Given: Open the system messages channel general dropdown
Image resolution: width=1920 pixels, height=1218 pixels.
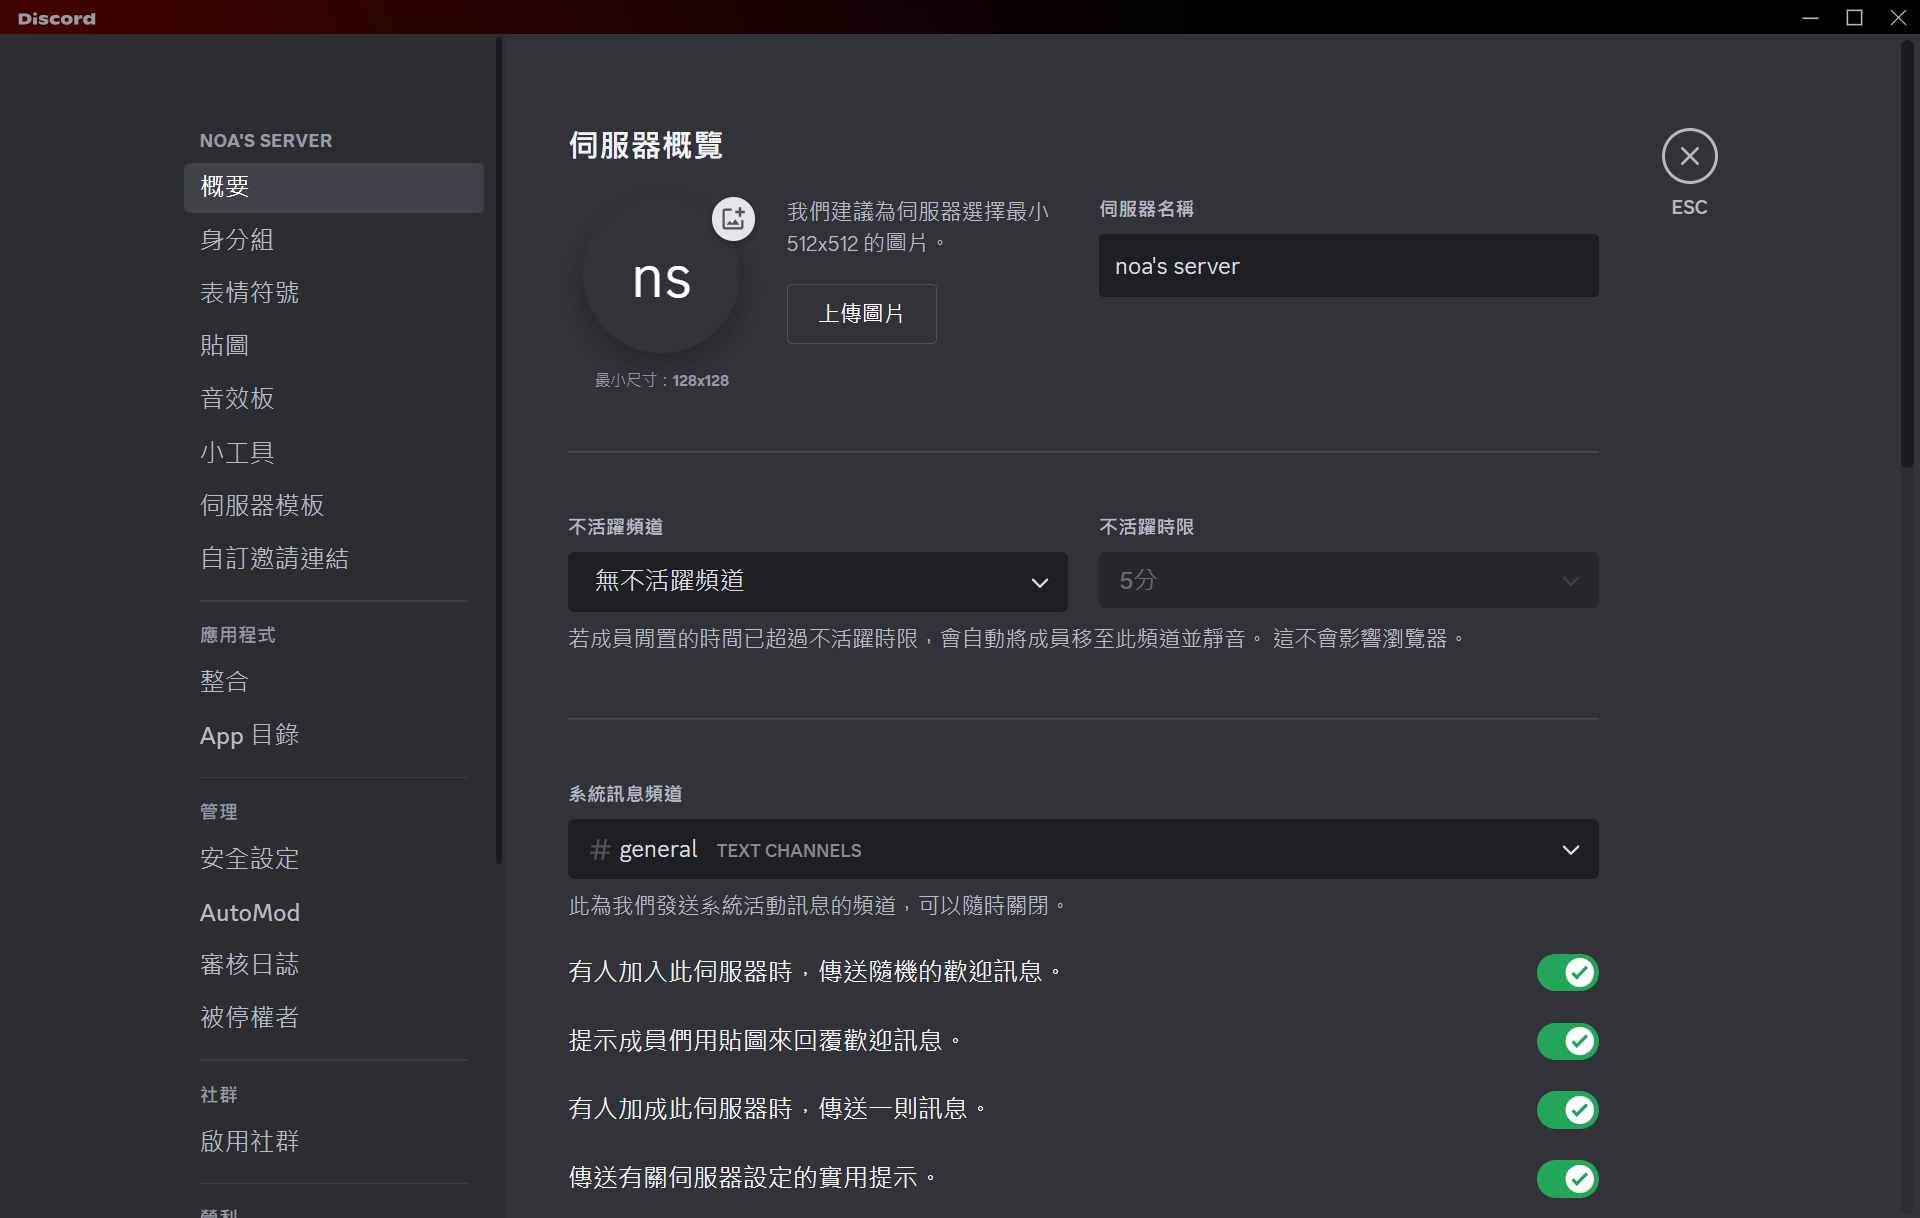Looking at the screenshot, I should [x=1082, y=850].
